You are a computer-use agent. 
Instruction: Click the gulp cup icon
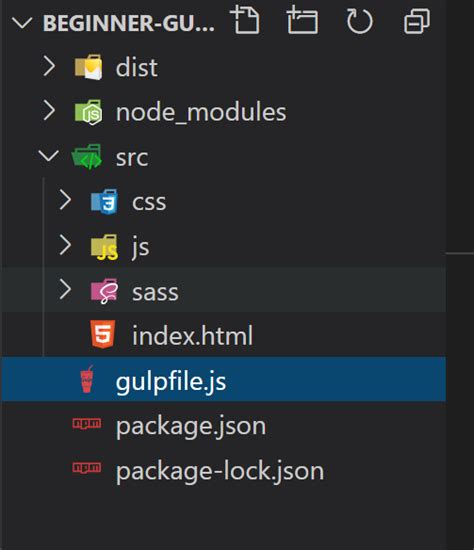(x=87, y=379)
